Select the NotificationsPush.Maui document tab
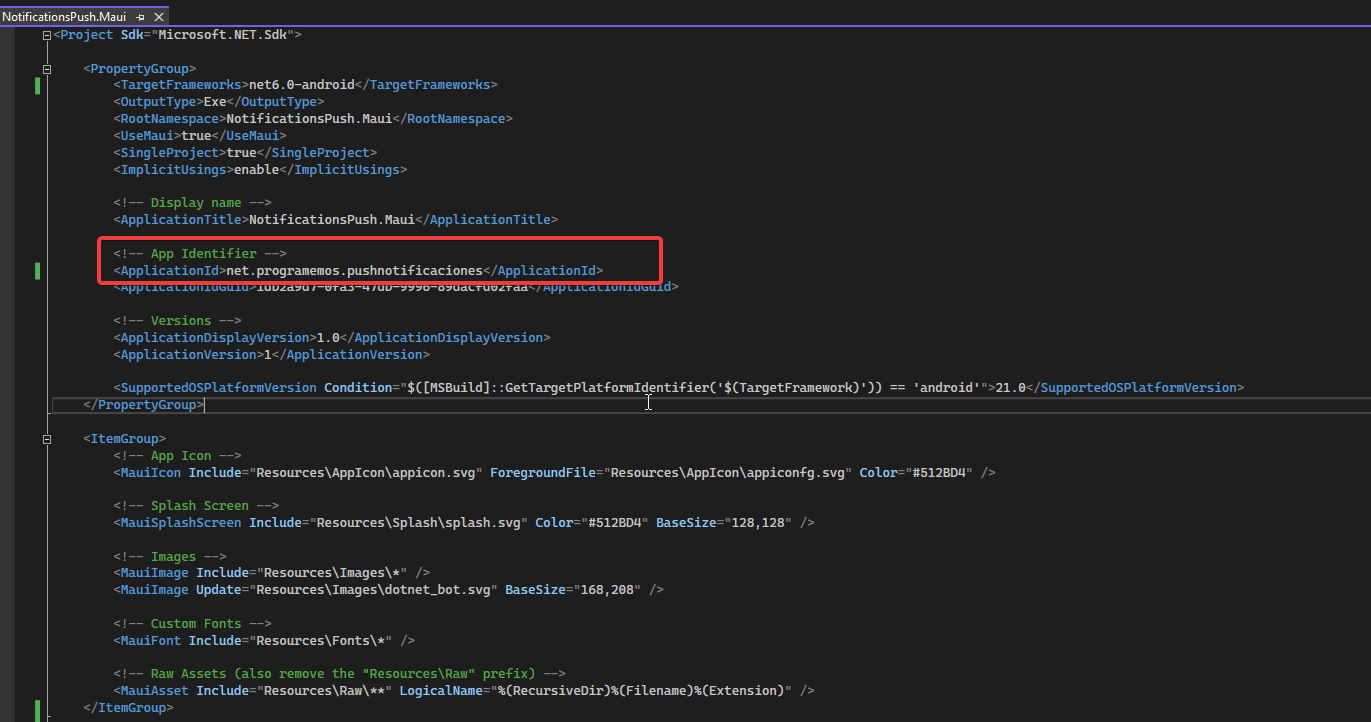The image size is (1371, 722). pyautogui.click(x=65, y=16)
